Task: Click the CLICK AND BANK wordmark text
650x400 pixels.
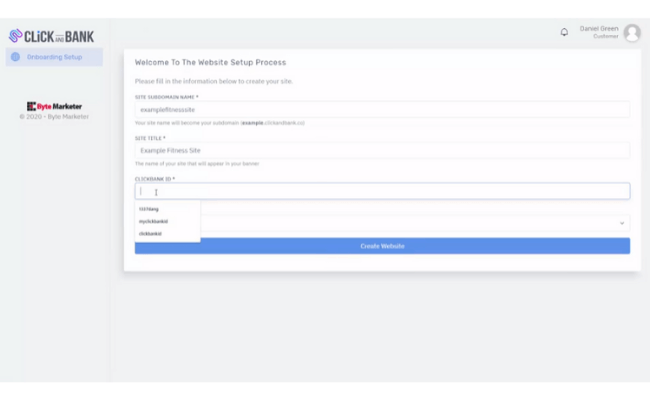Action: click(59, 37)
